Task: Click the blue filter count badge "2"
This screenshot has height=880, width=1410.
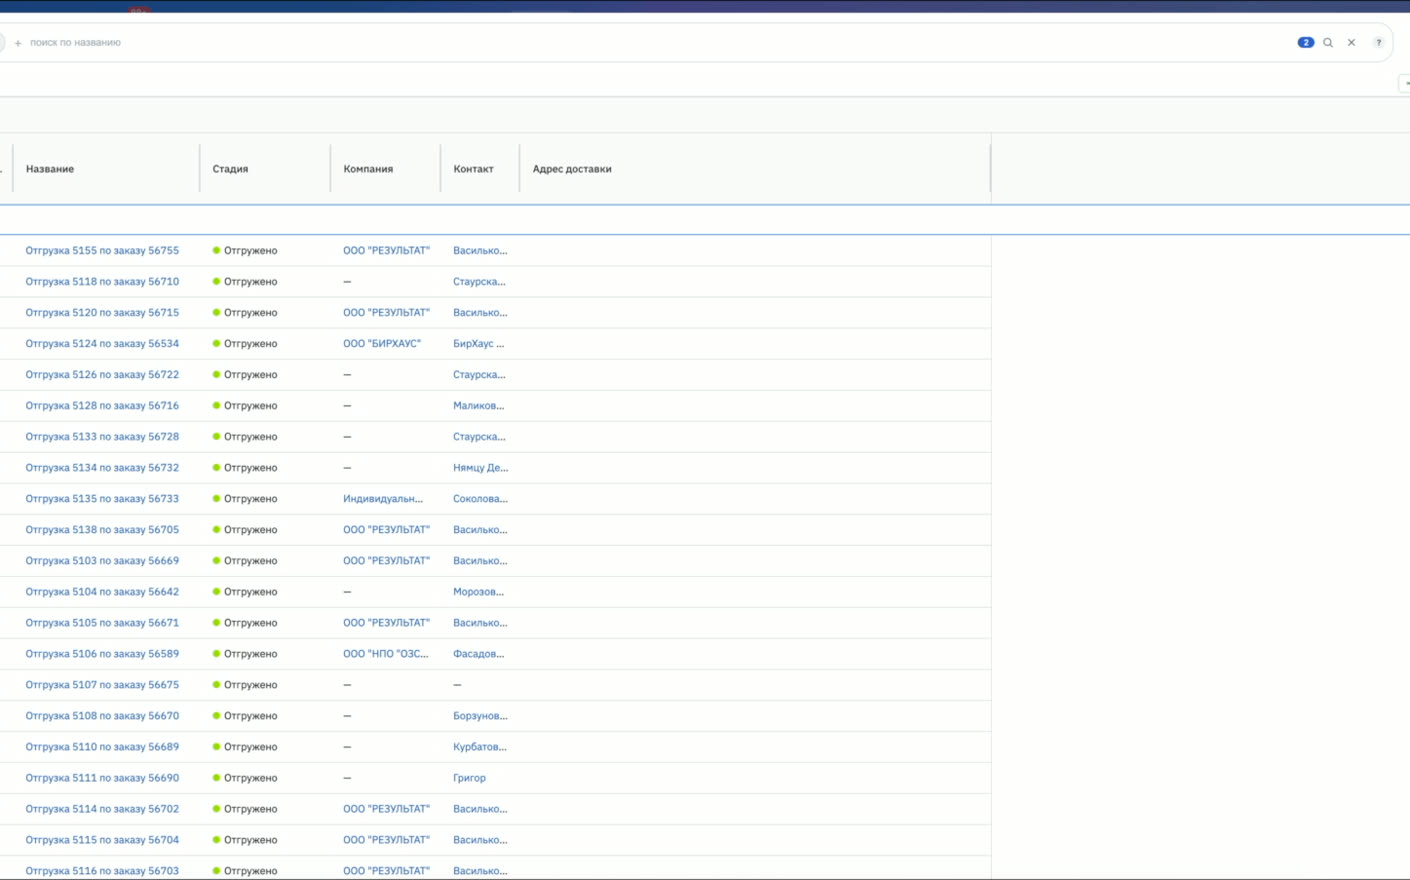Action: (1305, 43)
